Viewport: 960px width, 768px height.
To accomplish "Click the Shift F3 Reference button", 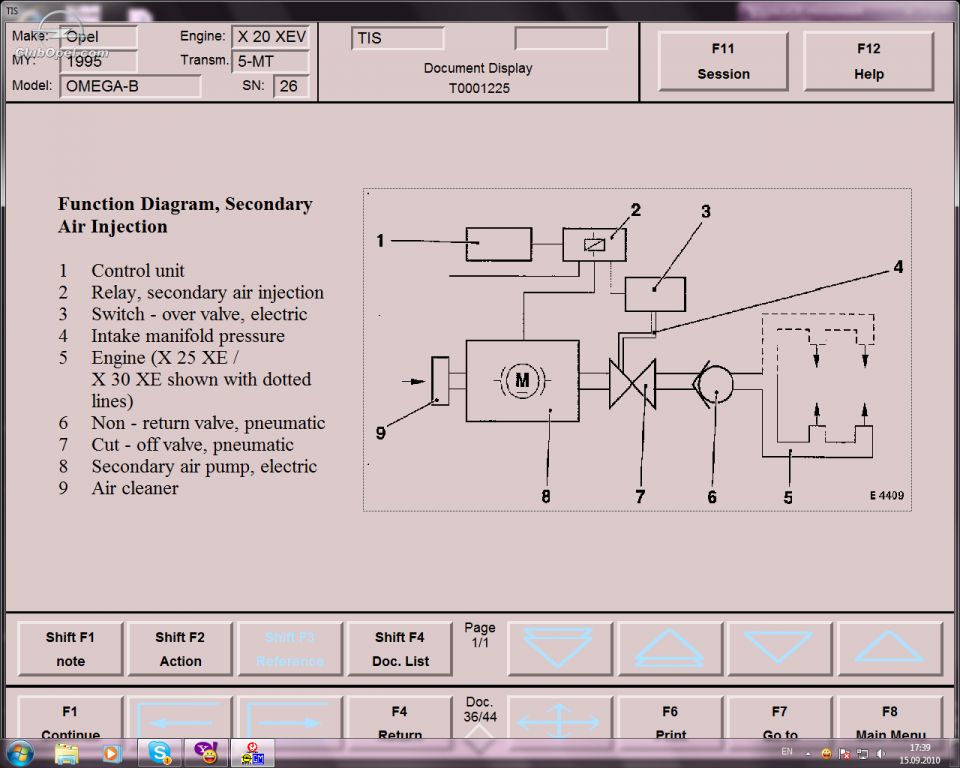I will point(290,649).
